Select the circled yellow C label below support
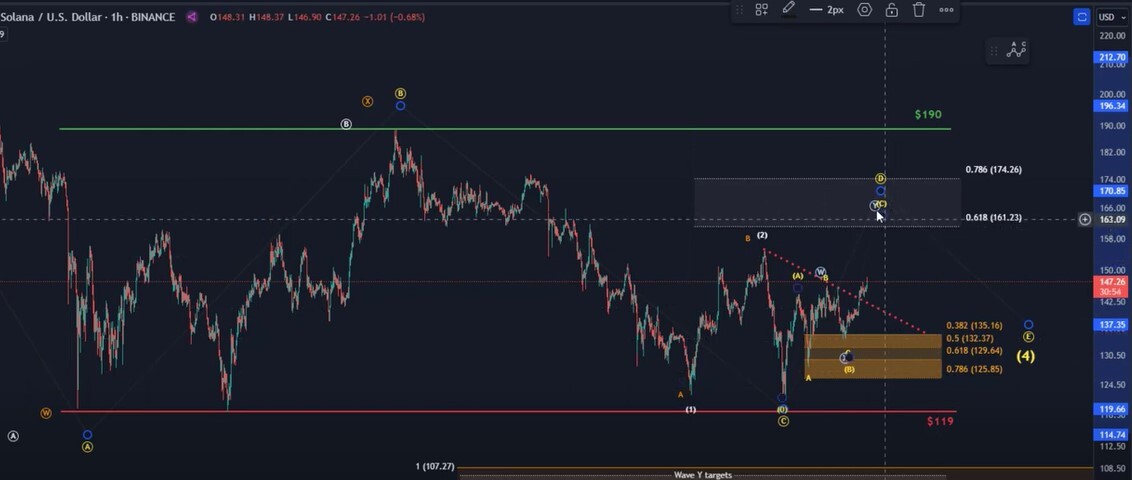This screenshot has width=1132, height=480. [783, 422]
